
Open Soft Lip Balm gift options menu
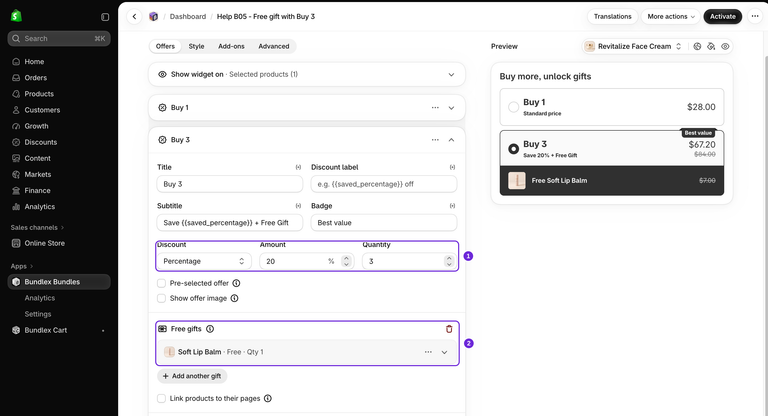pos(428,352)
